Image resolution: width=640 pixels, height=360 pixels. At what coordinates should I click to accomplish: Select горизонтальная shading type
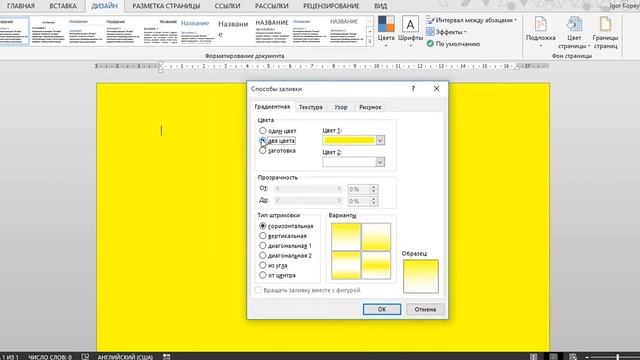coord(262,226)
